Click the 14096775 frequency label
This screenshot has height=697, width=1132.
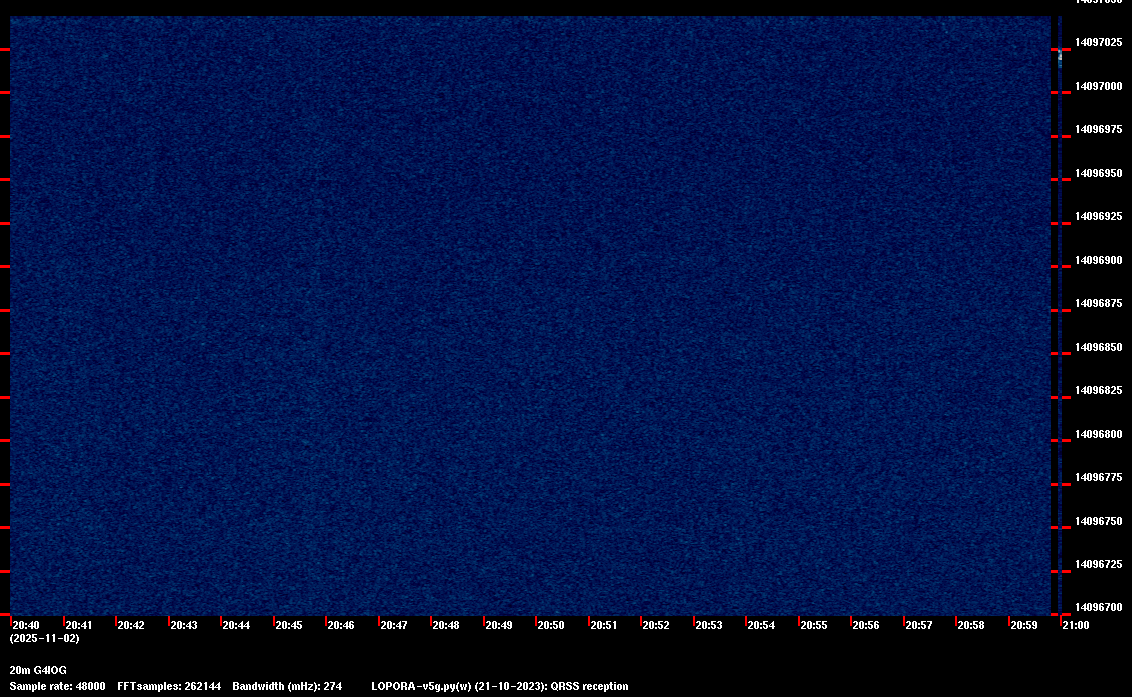[1099, 477]
